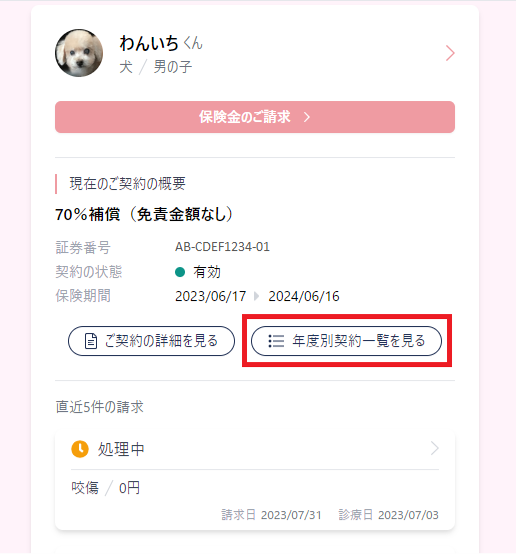Expand pet profile with pink chevron

450,53
